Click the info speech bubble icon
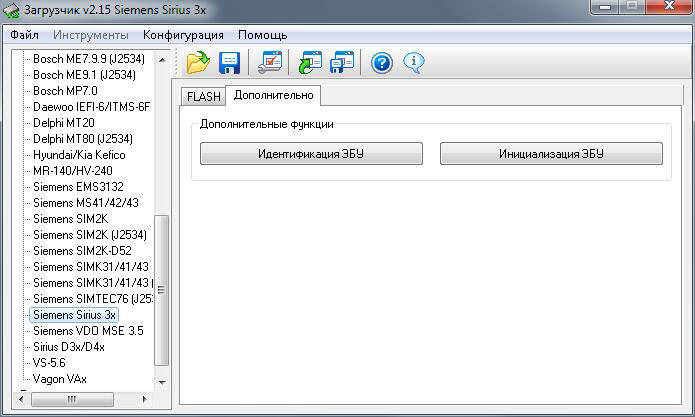The height and width of the screenshot is (417, 695). click(412, 63)
